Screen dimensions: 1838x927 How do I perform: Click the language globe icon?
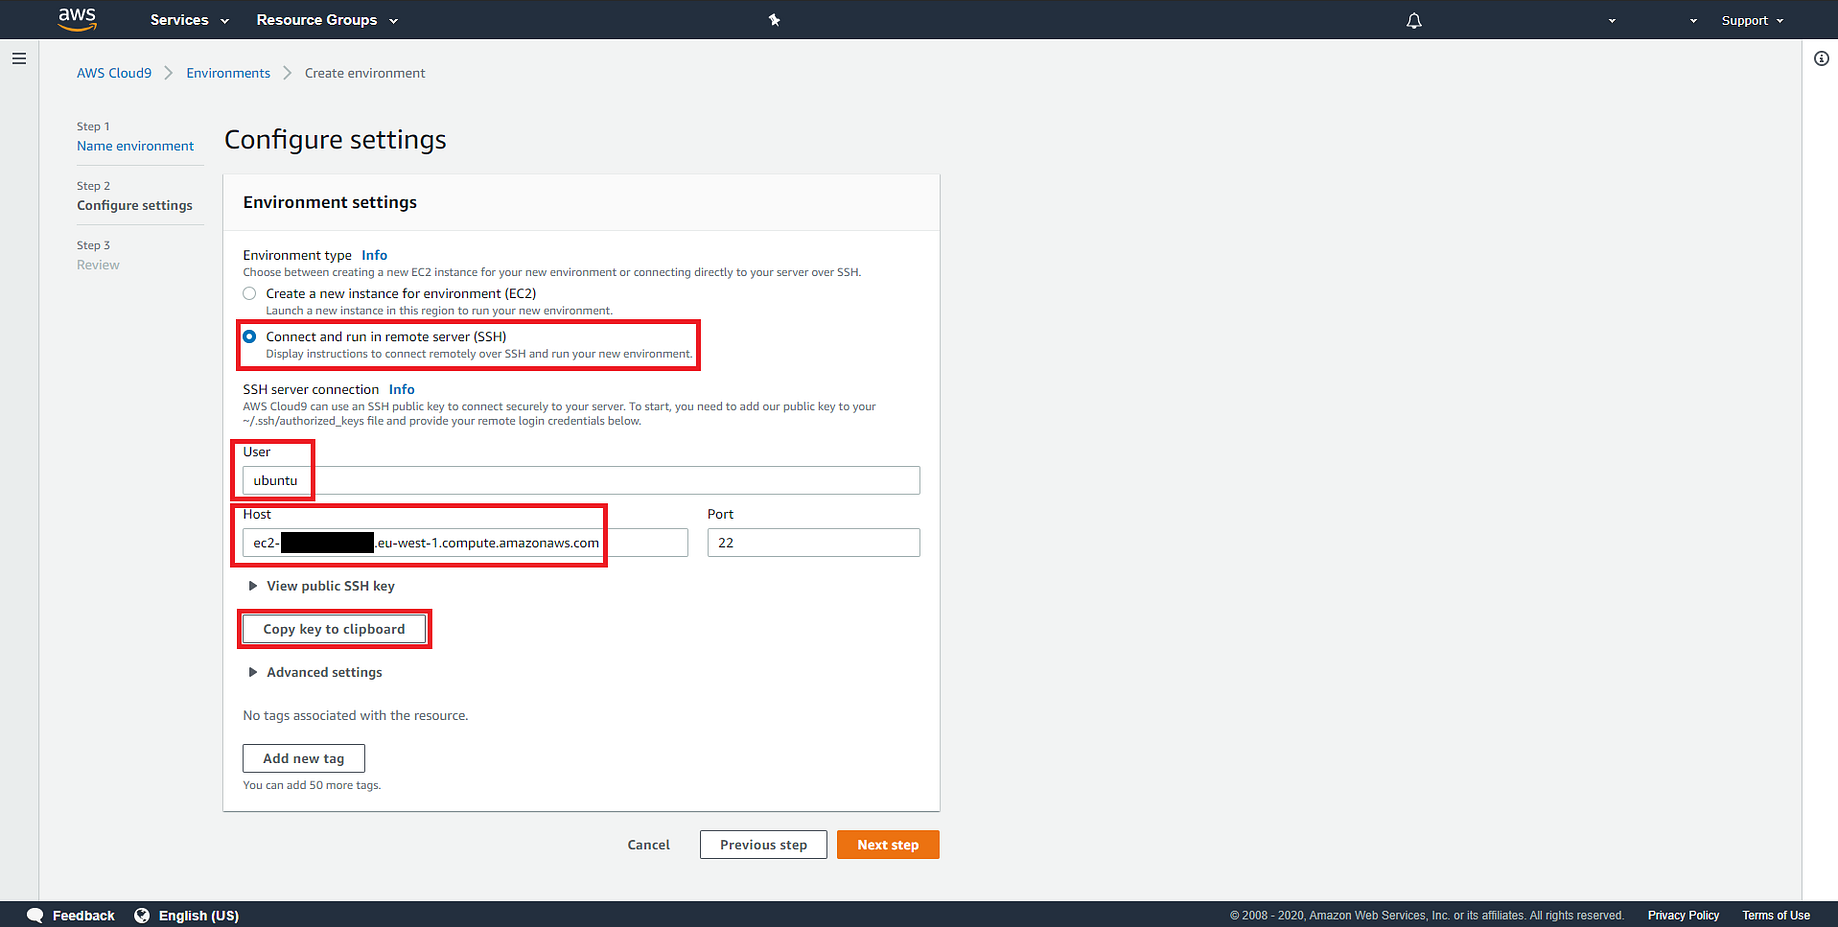point(142,915)
